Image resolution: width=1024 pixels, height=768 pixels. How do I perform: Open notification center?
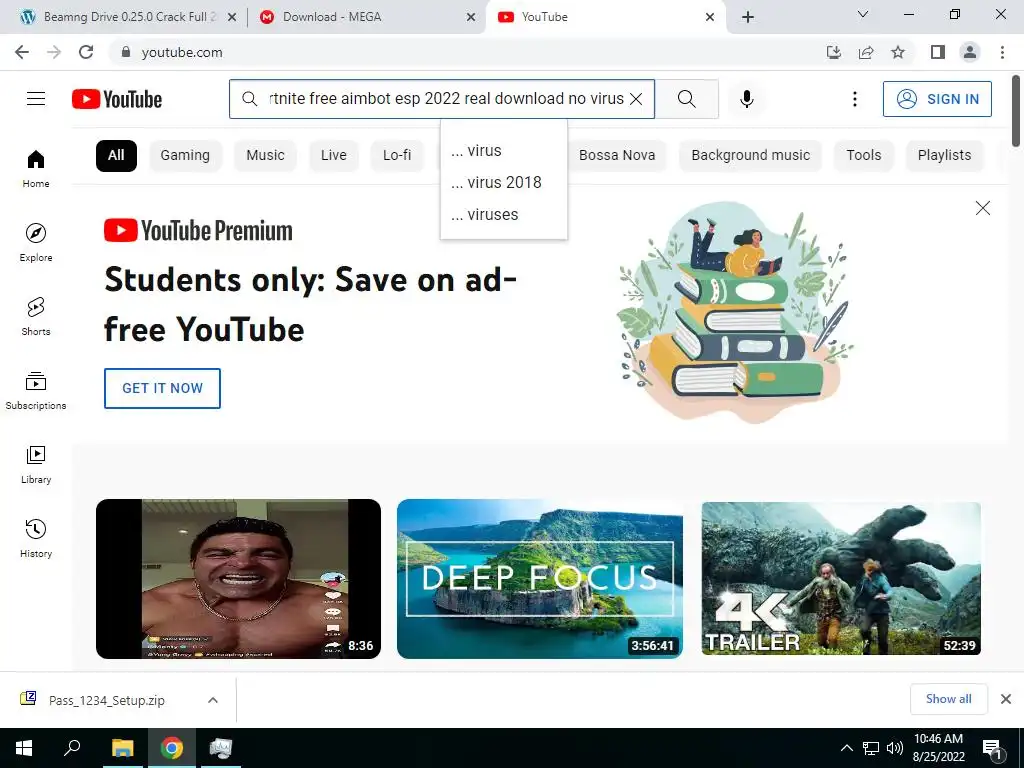993,749
